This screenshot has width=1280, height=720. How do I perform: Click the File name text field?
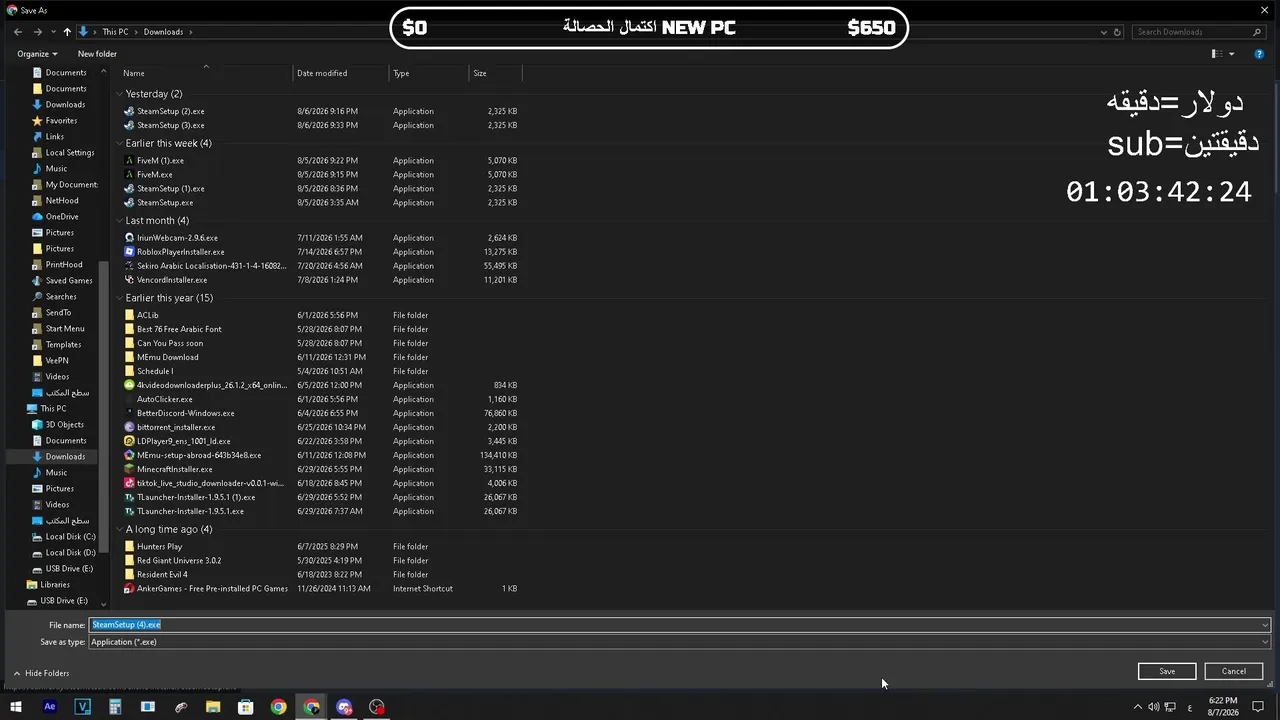[674, 625]
